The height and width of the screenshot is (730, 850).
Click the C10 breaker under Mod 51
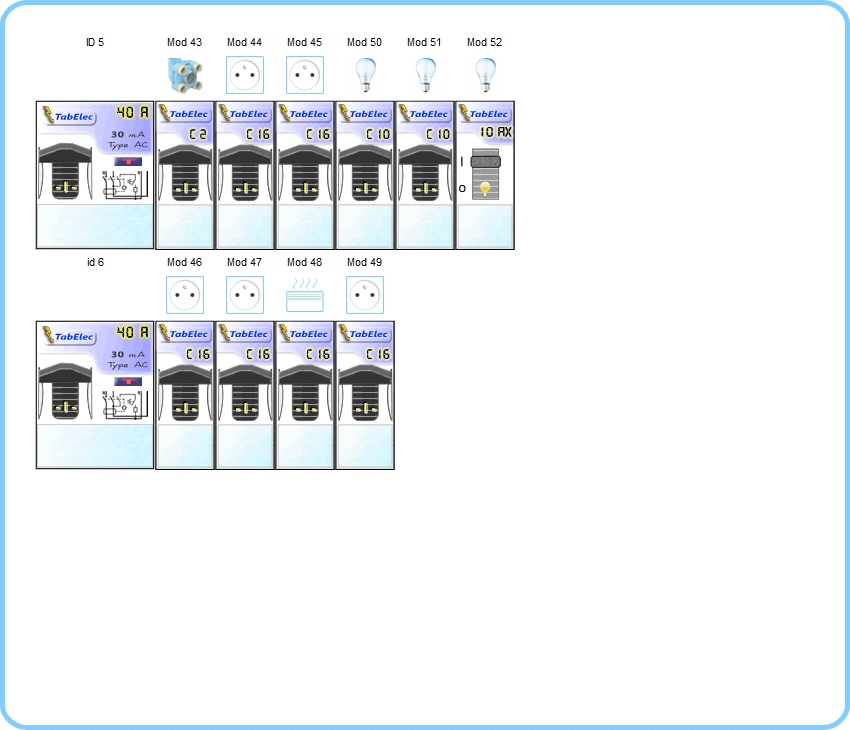(x=425, y=175)
